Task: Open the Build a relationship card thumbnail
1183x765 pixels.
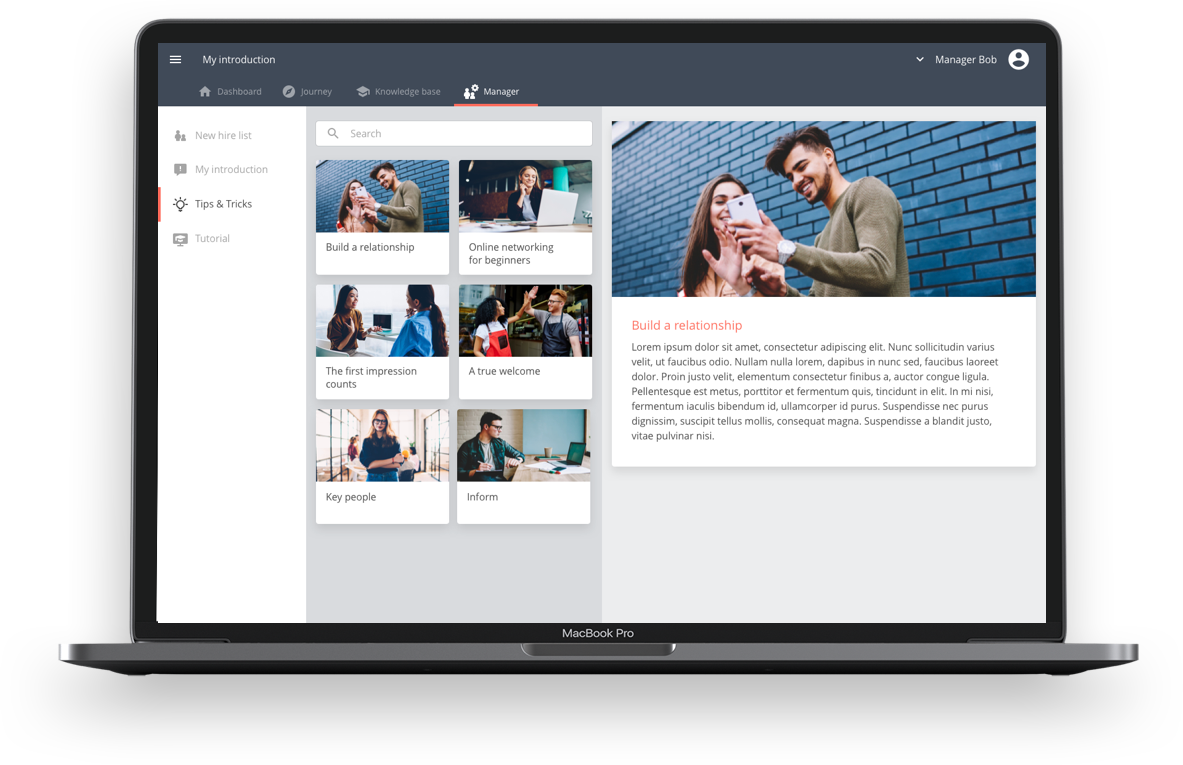Action: point(383,196)
